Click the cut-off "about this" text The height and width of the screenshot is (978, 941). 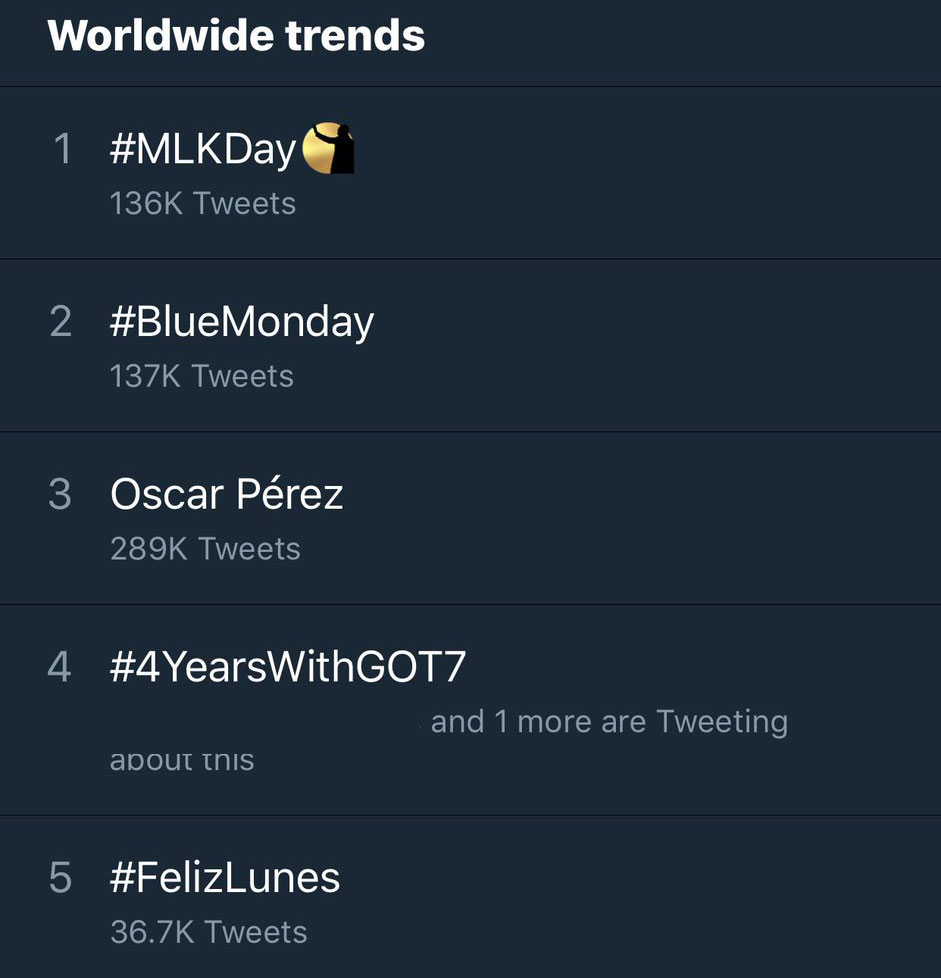pyautogui.click(x=182, y=760)
